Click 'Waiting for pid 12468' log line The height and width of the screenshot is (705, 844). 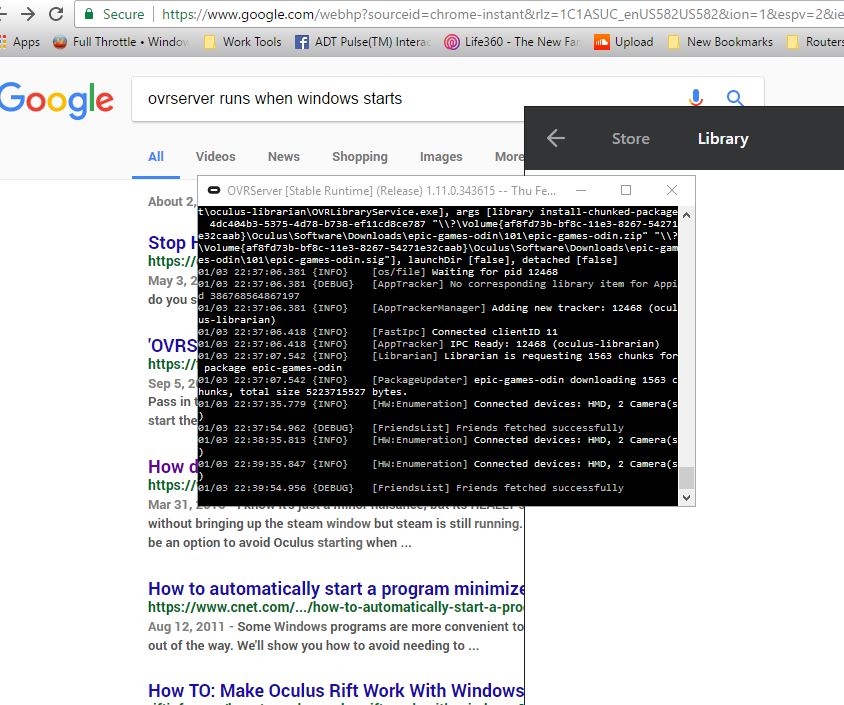378,272
